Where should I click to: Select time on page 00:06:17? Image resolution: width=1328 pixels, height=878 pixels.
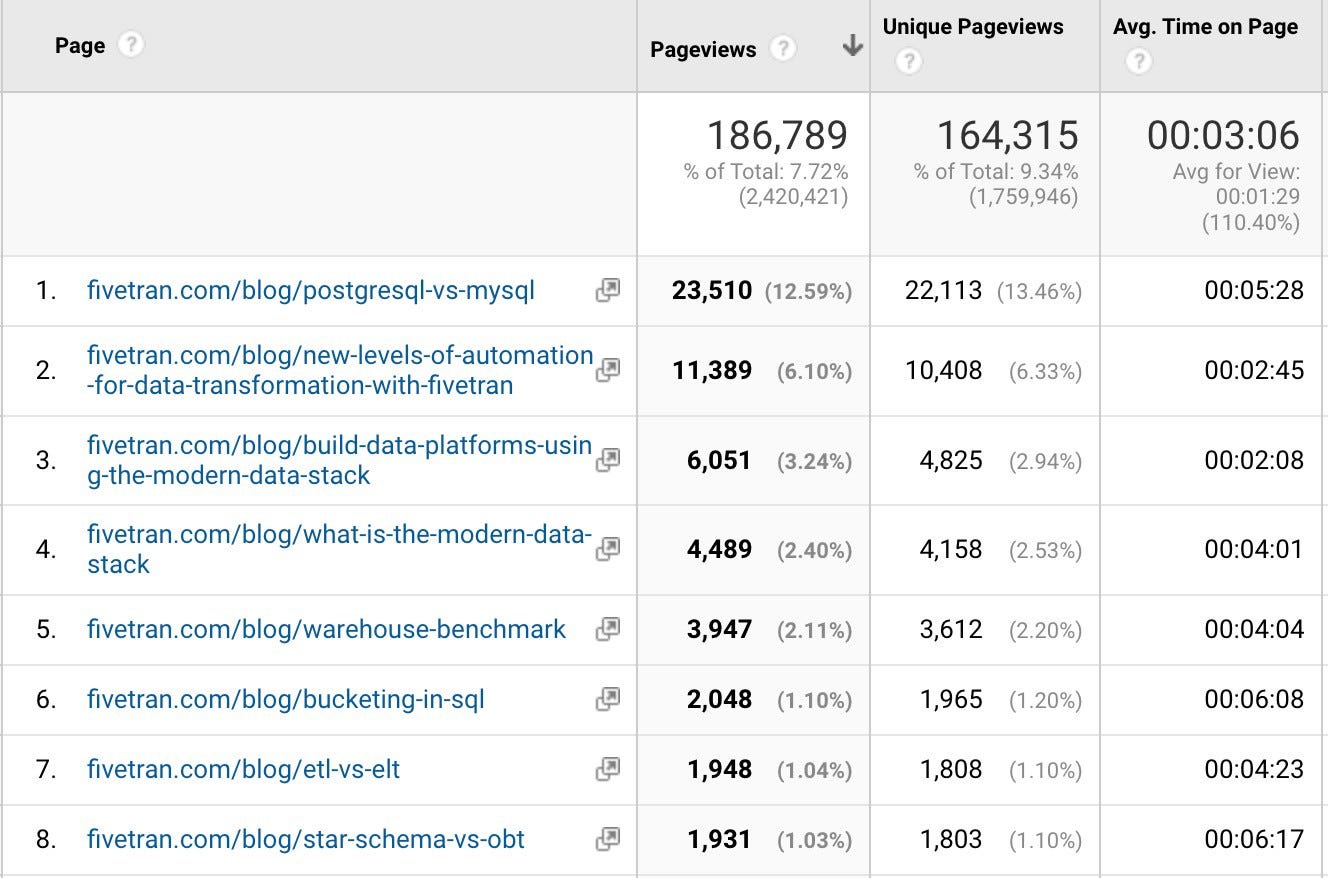tap(1254, 839)
